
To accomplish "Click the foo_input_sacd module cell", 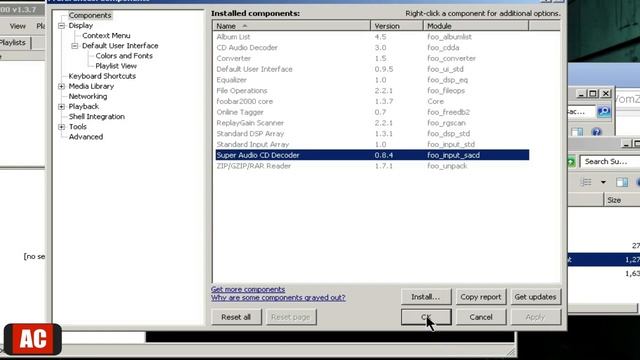I will tap(453, 155).
